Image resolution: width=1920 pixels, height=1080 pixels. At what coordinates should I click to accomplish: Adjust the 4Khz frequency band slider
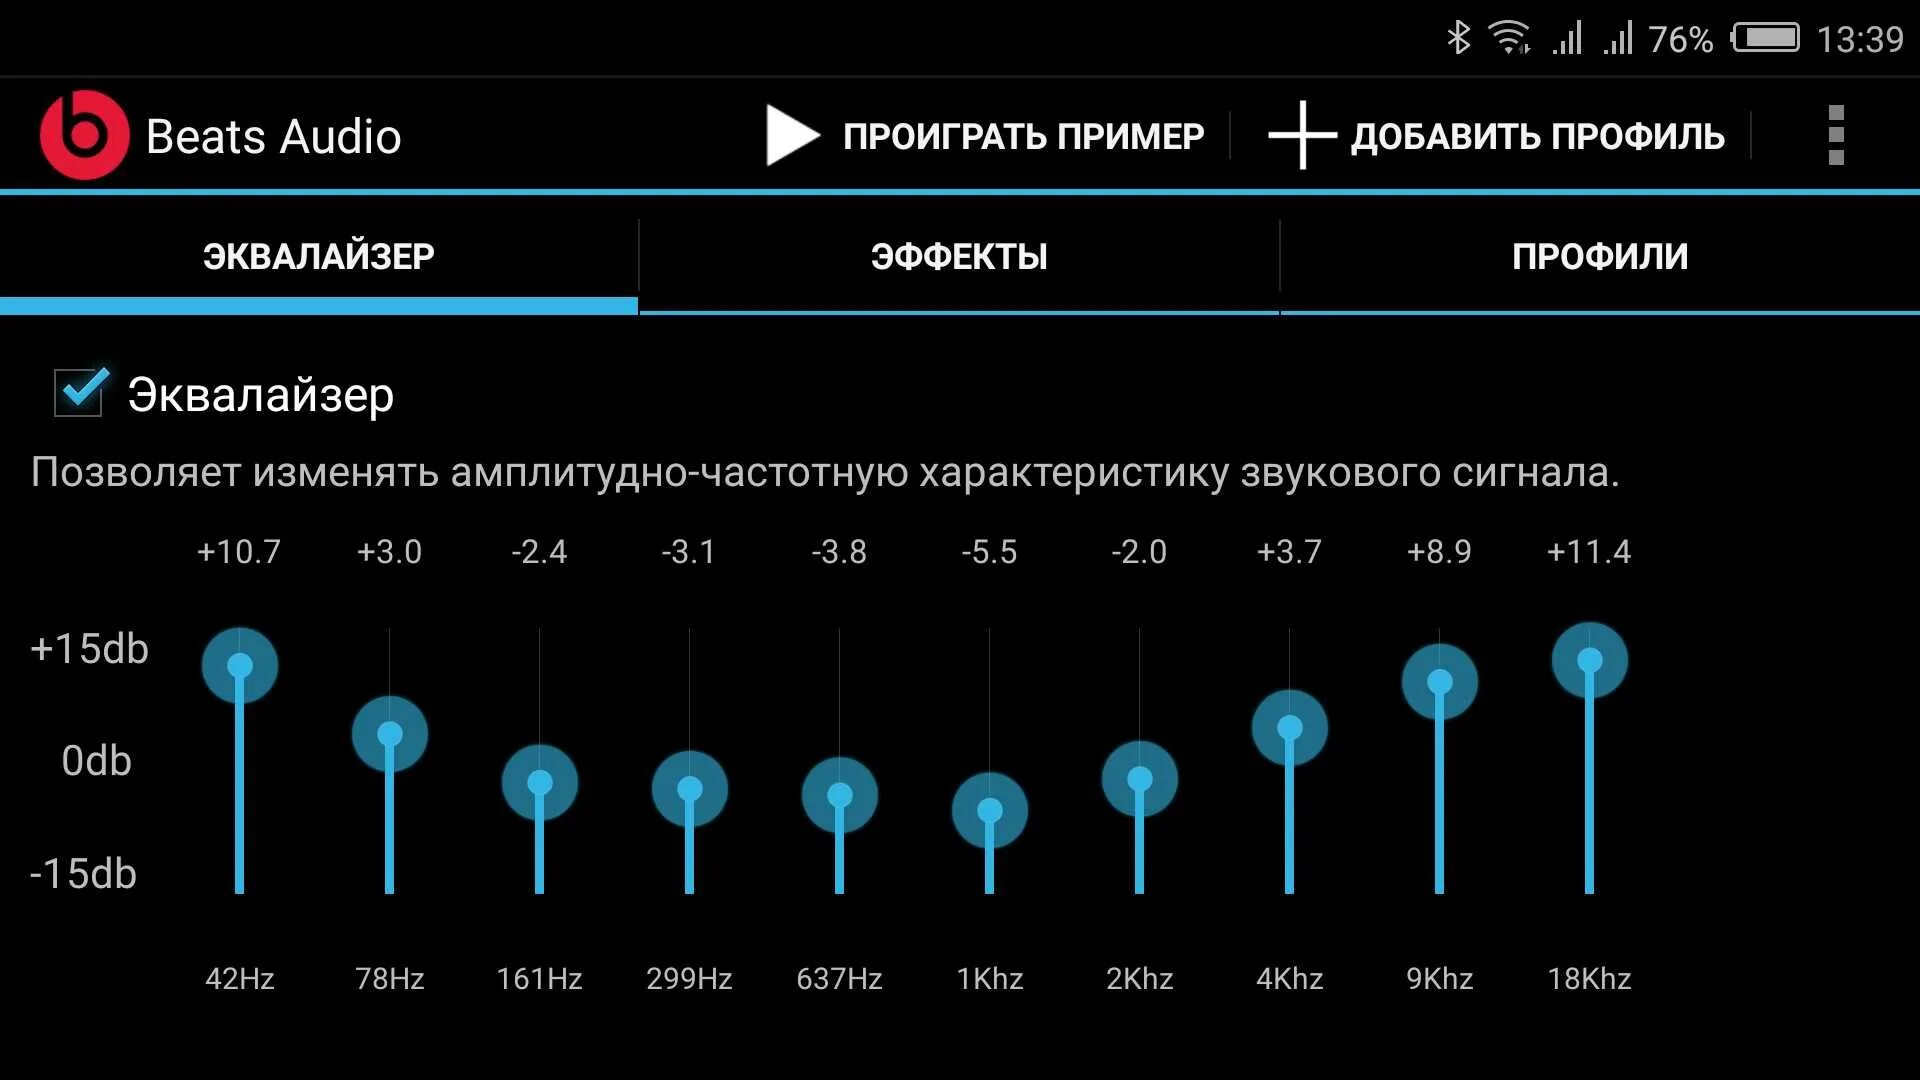point(1290,731)
